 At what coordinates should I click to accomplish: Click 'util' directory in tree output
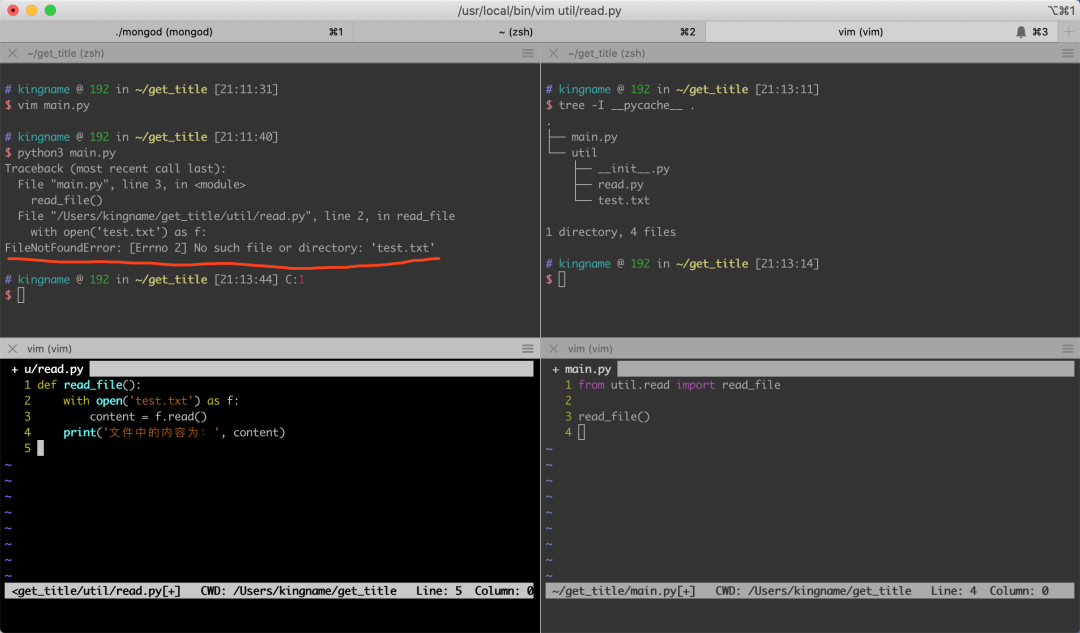click(x=583, y=153)
